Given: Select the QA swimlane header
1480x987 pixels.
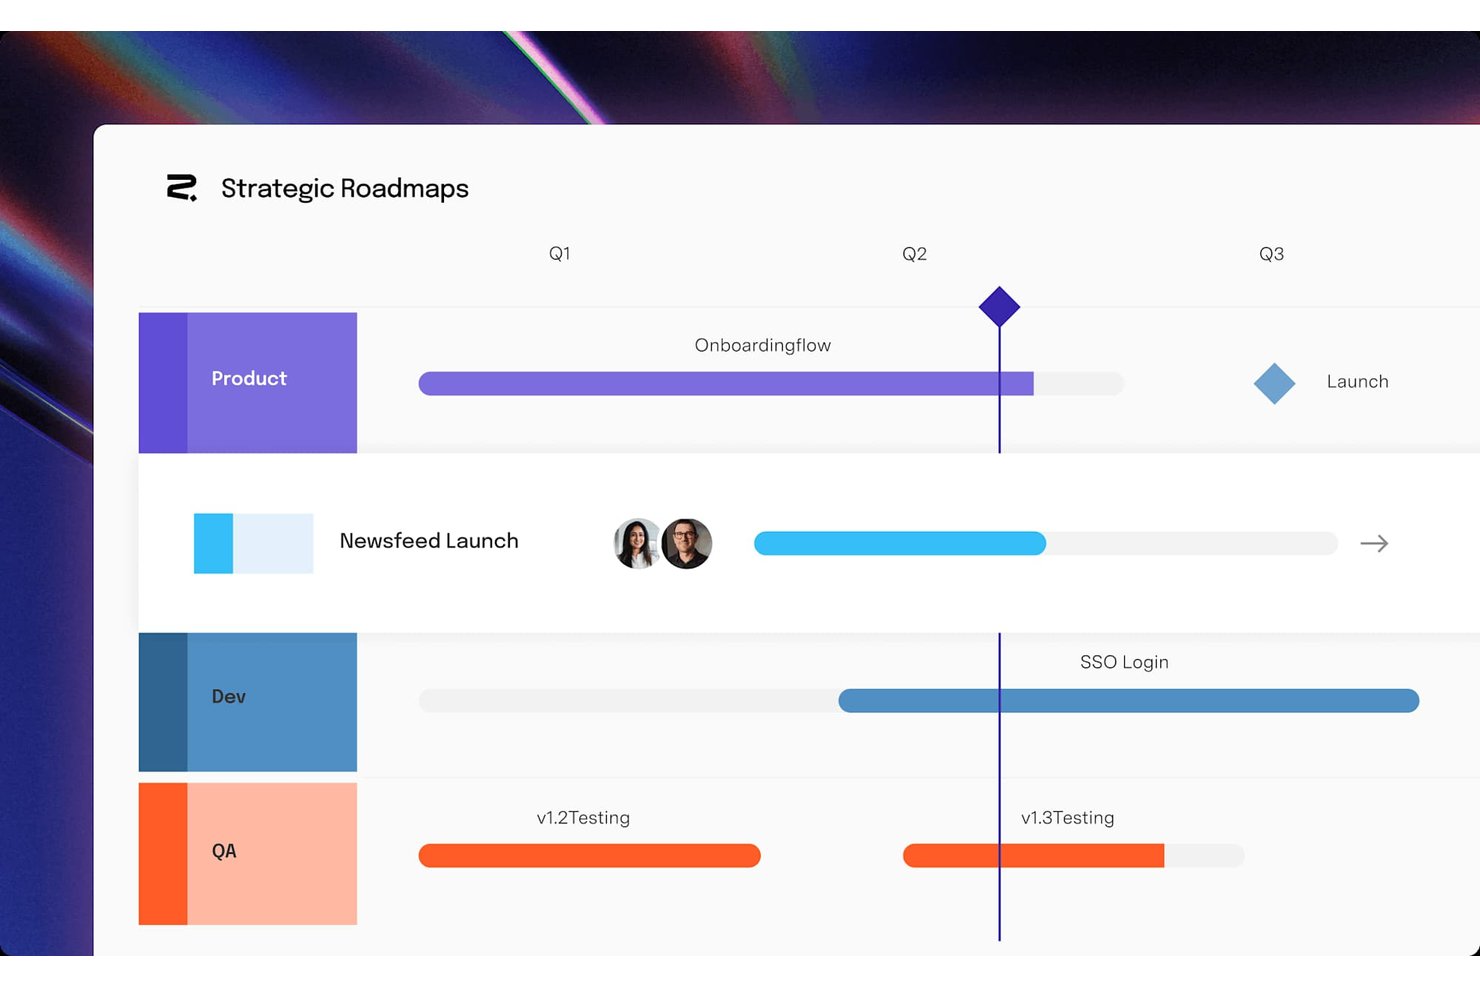Looking at the screenshot, I should 248,853.
